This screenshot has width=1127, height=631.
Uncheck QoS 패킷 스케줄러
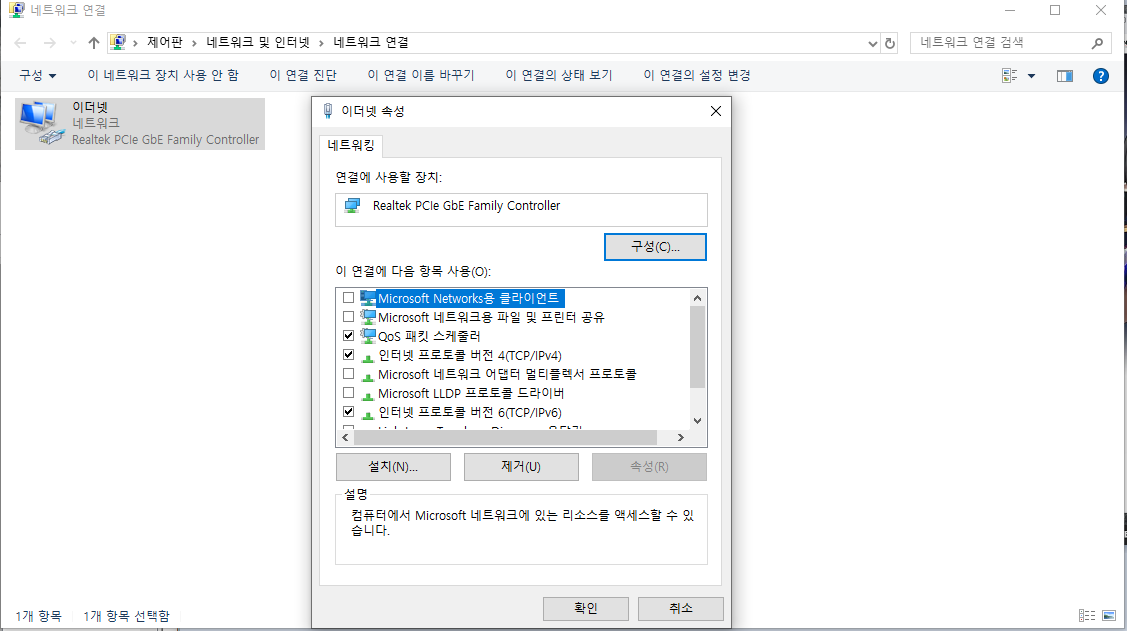coord(349,336)
